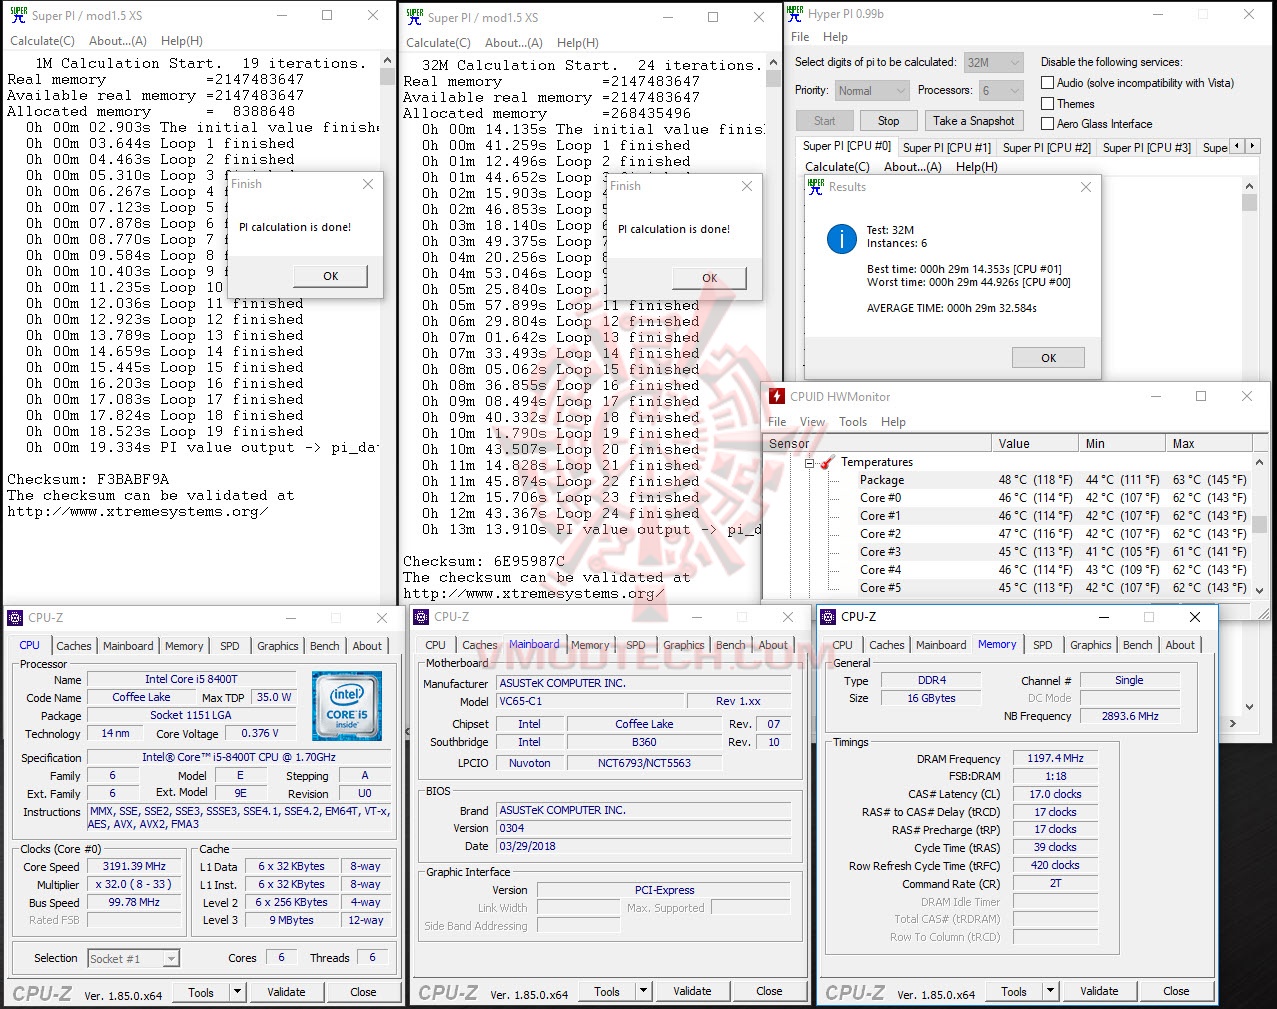The height and width of the screenshot is (1009, 1277).
Task: Toggle the Aero Glass Interface checkbox
Action: [x=1048, y=124]
